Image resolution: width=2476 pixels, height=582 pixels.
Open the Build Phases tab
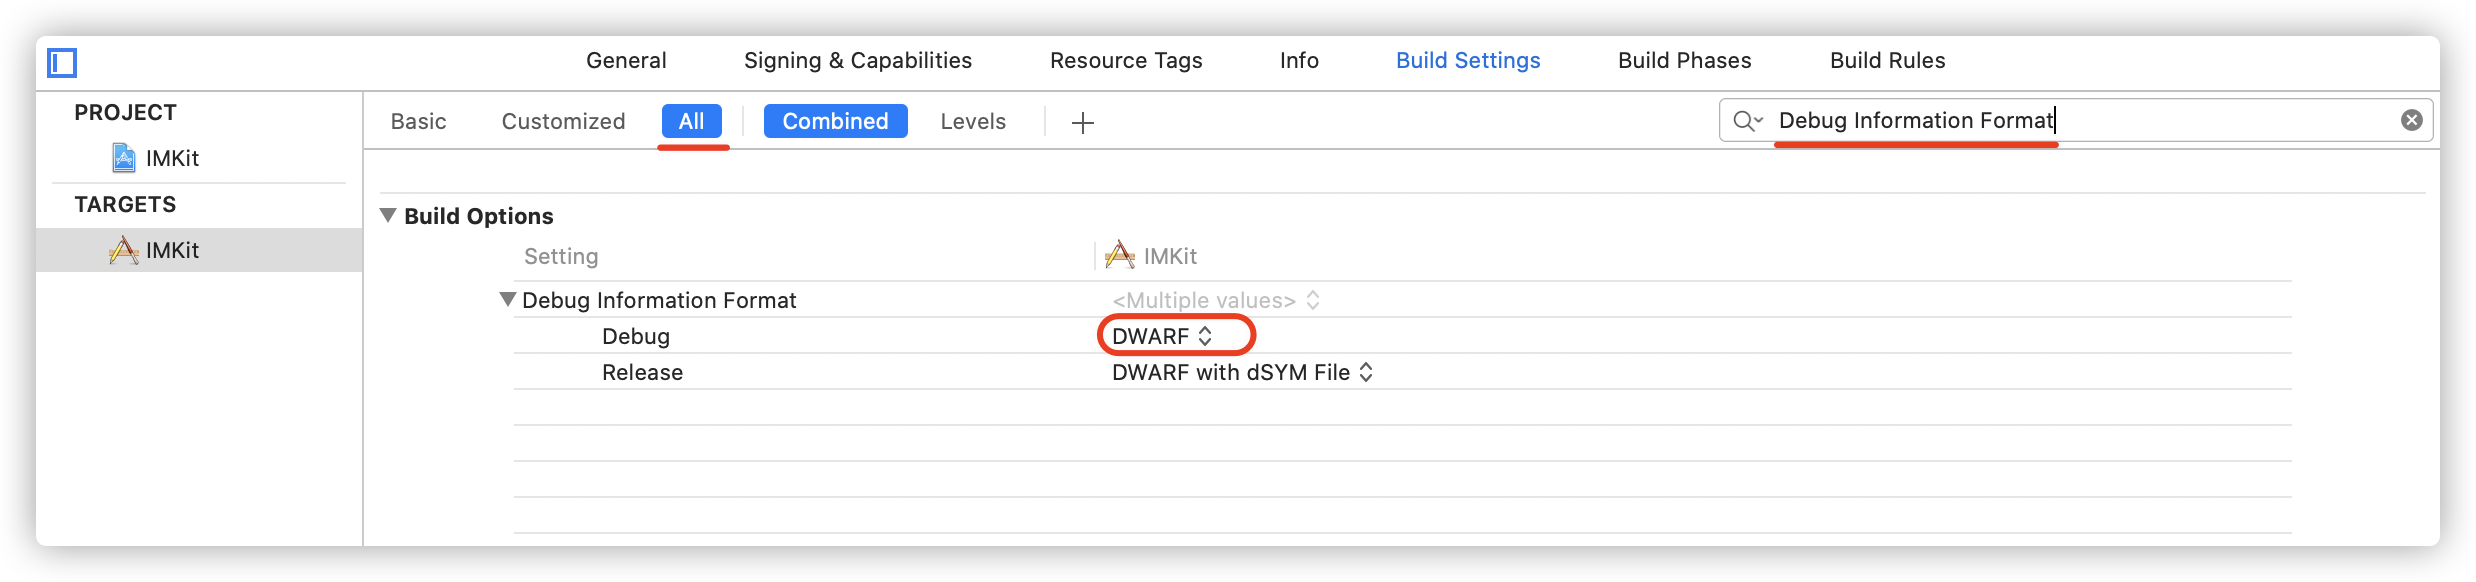(1684, 60)
